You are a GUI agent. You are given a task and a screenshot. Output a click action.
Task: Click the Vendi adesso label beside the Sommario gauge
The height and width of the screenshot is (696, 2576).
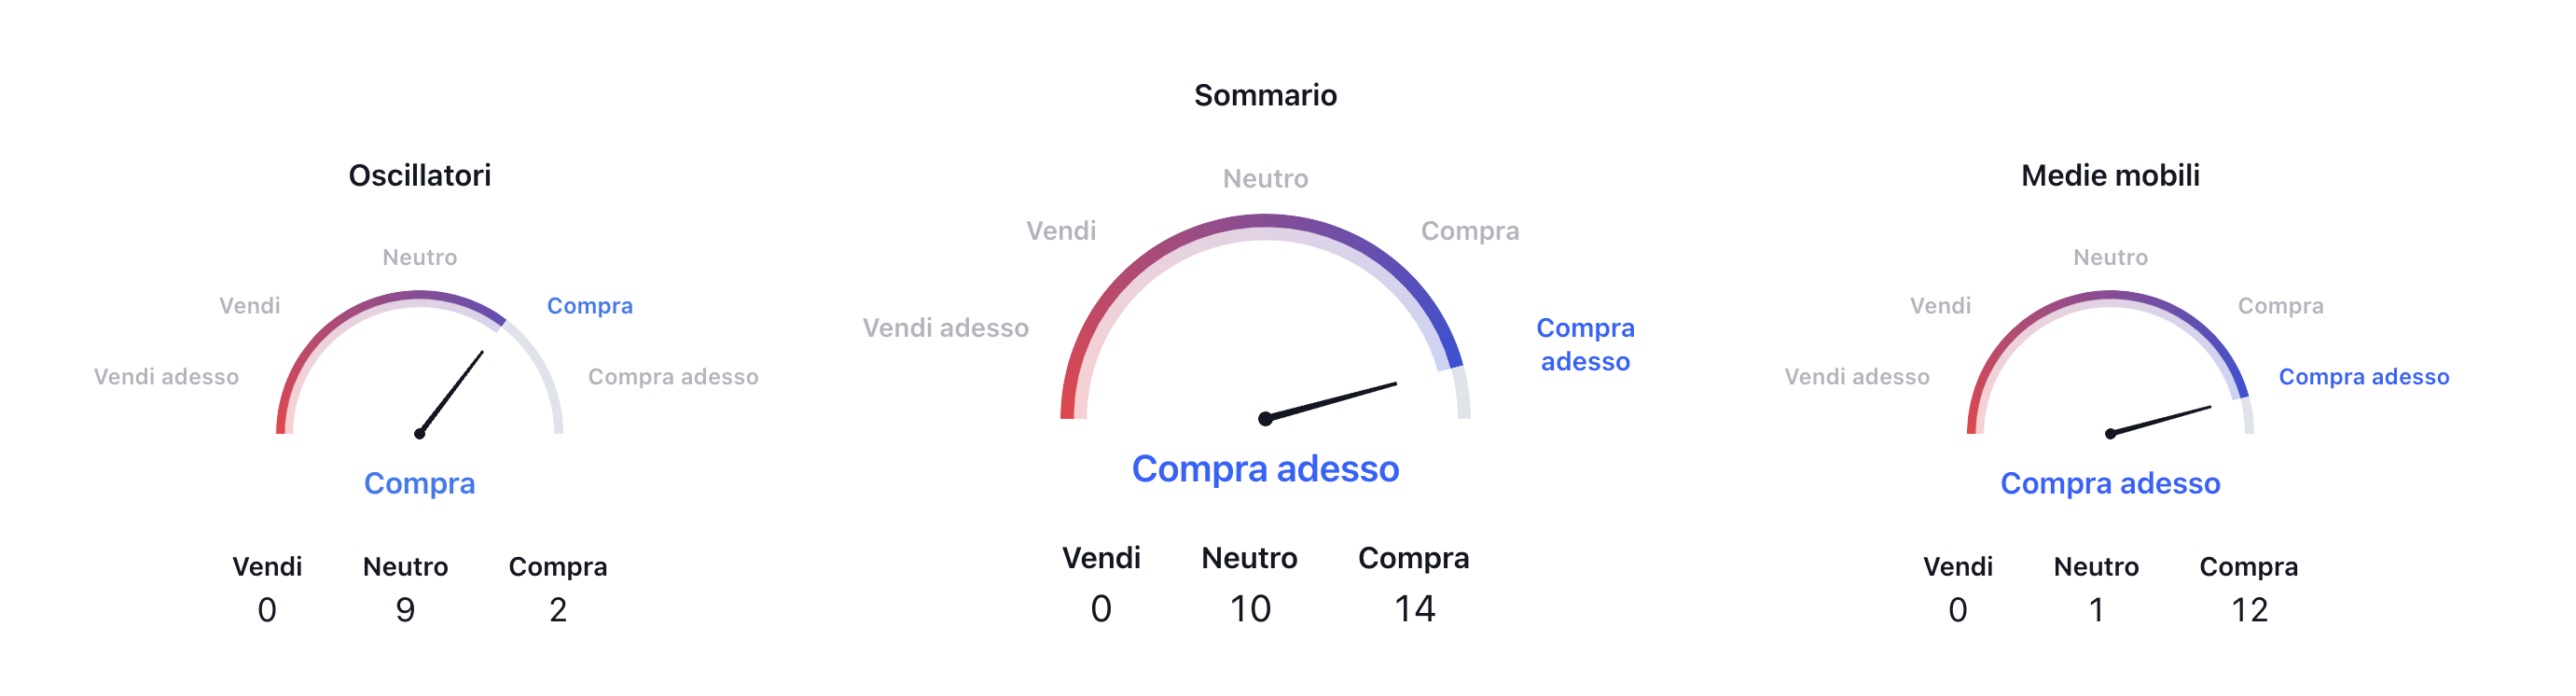coord(945,327)
